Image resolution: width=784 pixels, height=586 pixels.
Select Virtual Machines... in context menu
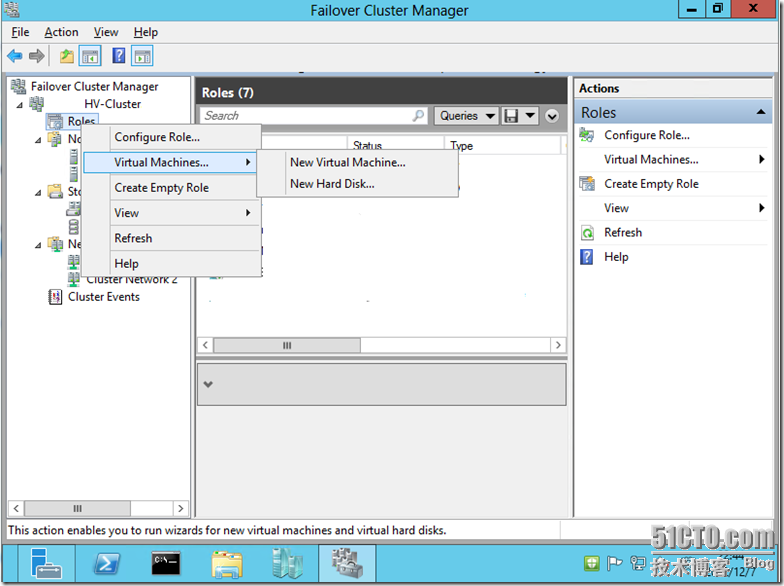(170, 162)
